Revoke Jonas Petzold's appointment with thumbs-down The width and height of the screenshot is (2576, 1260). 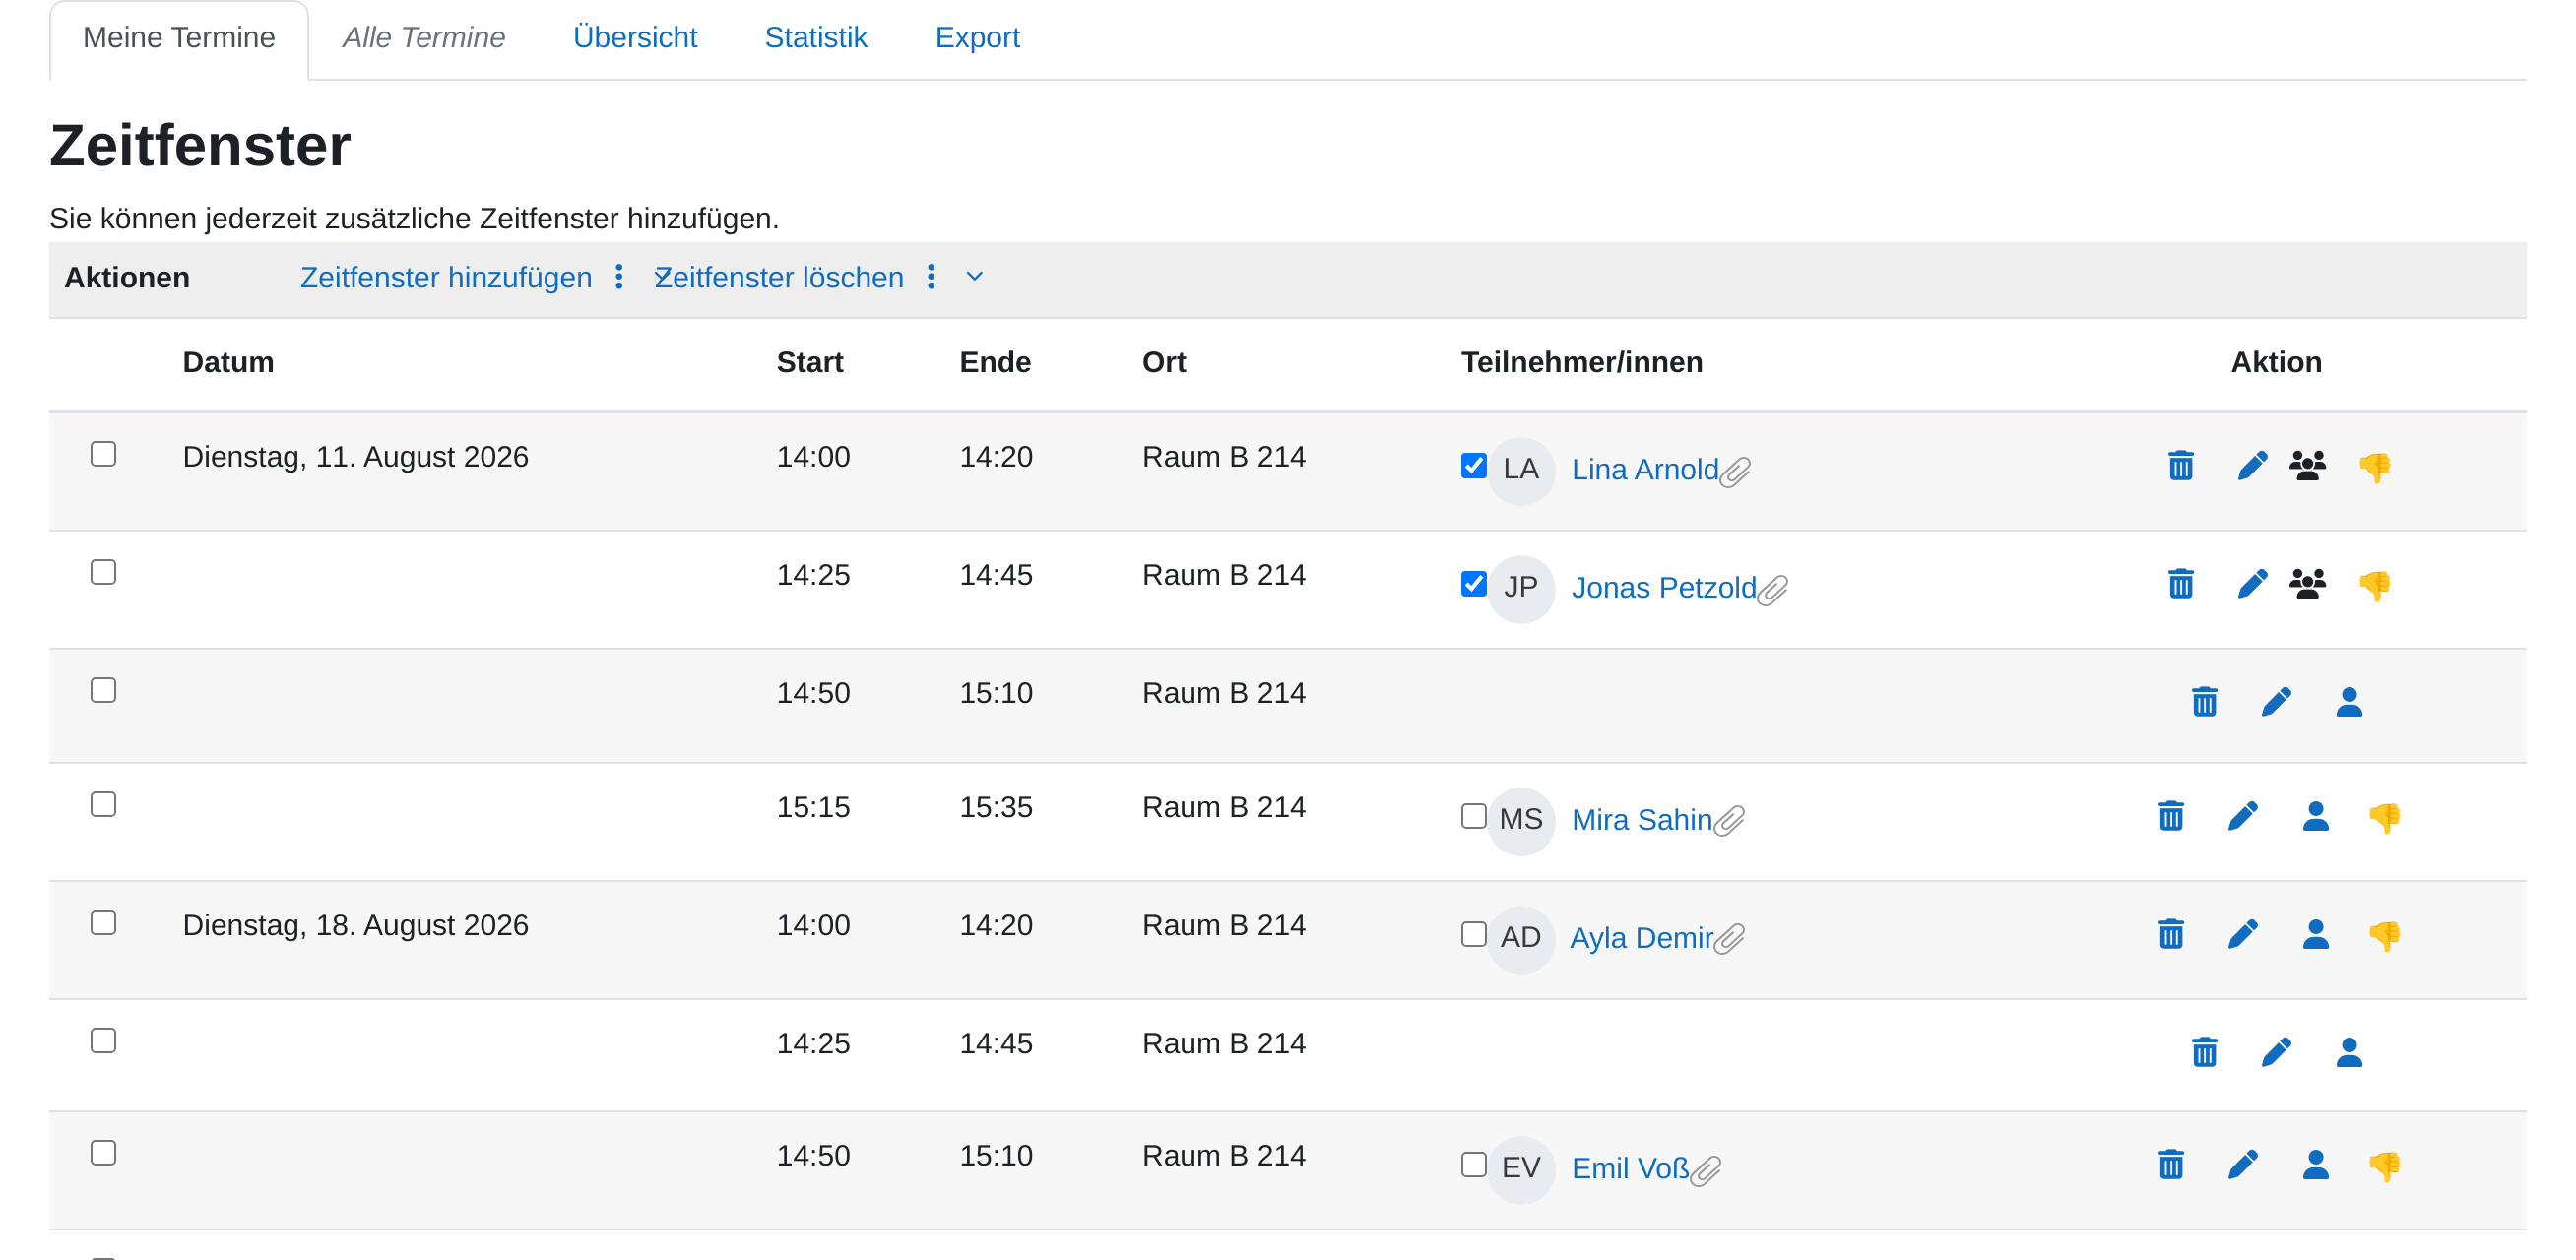point(2375,585)
